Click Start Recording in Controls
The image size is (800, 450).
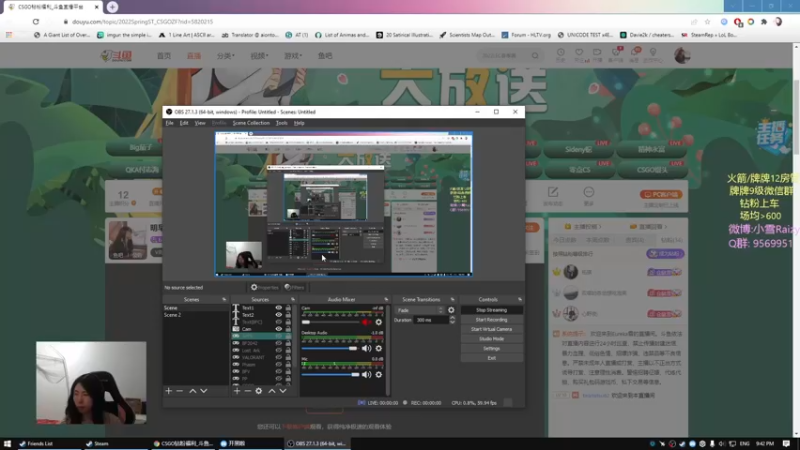tap(491, 320)
